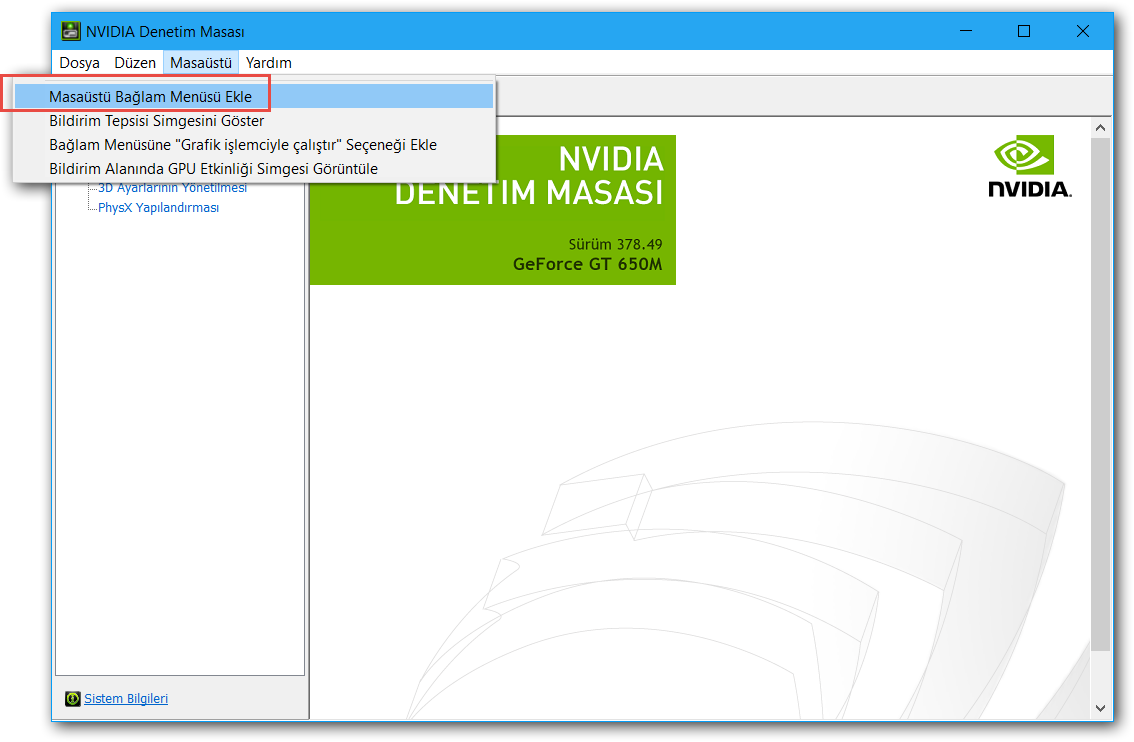This screenshot has height=742, width=1134.
Task: Click the Sürüm 378.49 text
Action: pyautogui.click(x=615, y=244)
